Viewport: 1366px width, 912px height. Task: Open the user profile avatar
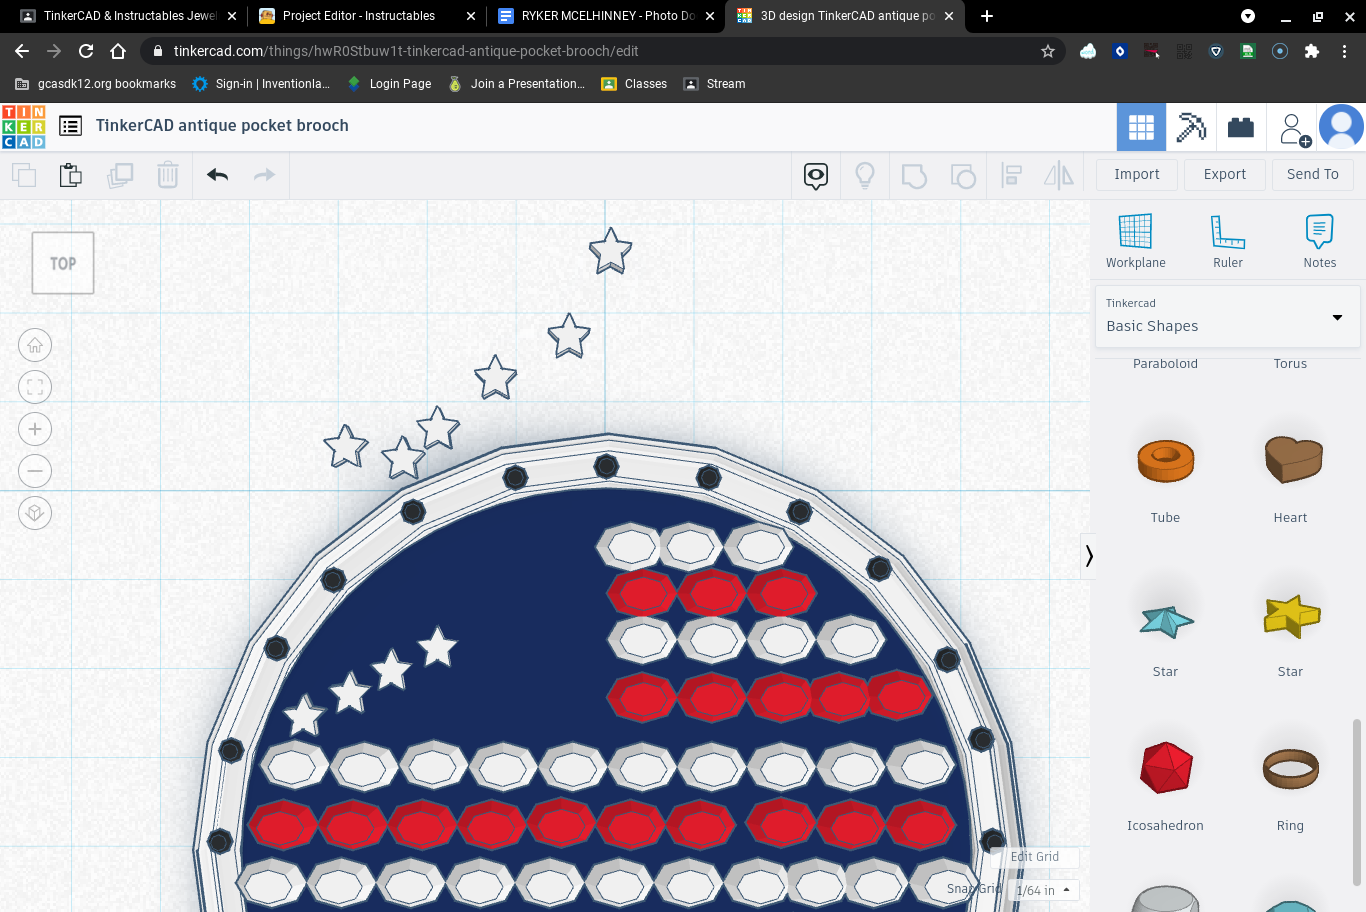pyautogui.click(x=1342, y=127)
